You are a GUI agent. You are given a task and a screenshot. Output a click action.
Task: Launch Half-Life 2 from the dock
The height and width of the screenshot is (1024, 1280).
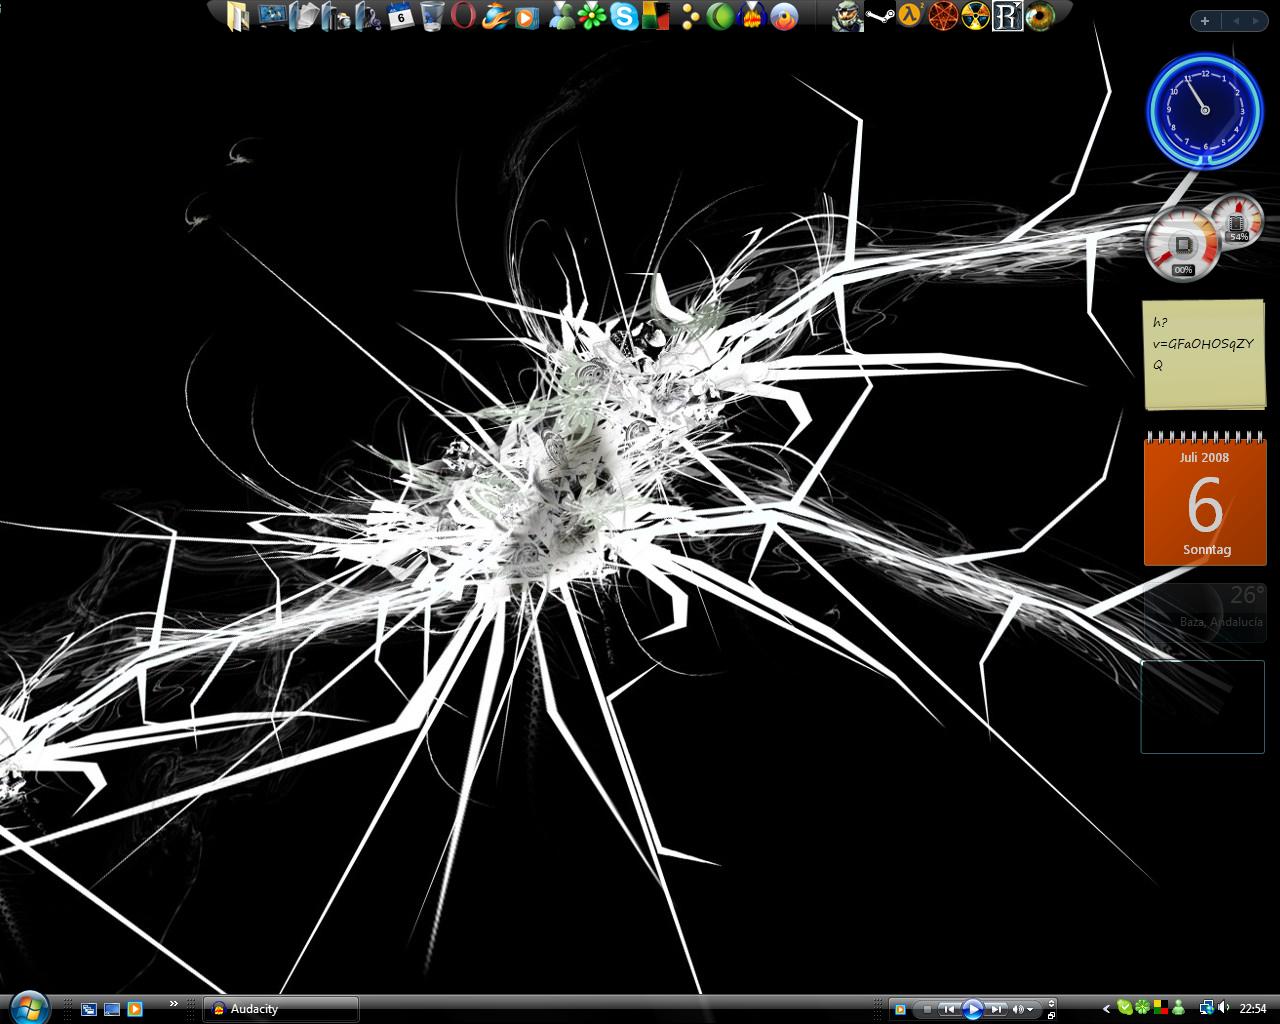coord(909,16)
